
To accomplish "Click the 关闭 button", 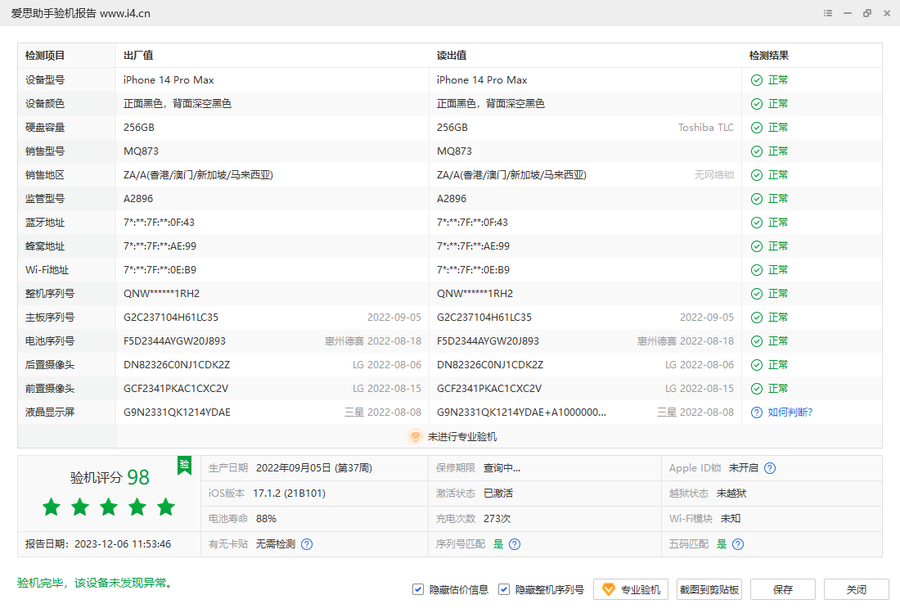I will [856, 589].
